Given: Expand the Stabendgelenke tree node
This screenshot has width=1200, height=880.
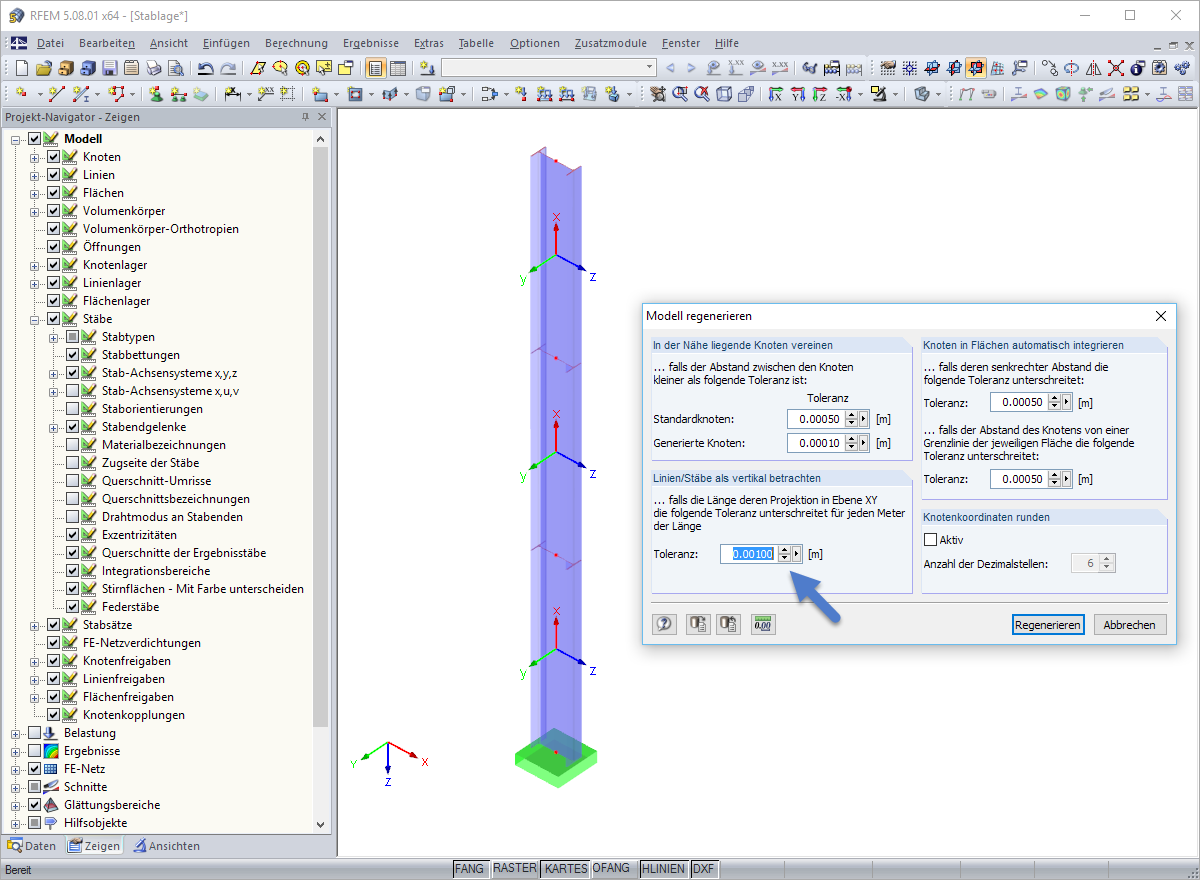Looking at the screenshot, I should click(54, 427).
